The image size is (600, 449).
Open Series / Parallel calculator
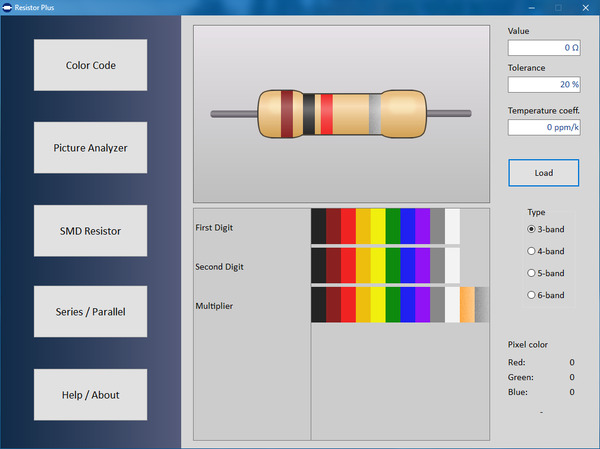click(90, 311)
